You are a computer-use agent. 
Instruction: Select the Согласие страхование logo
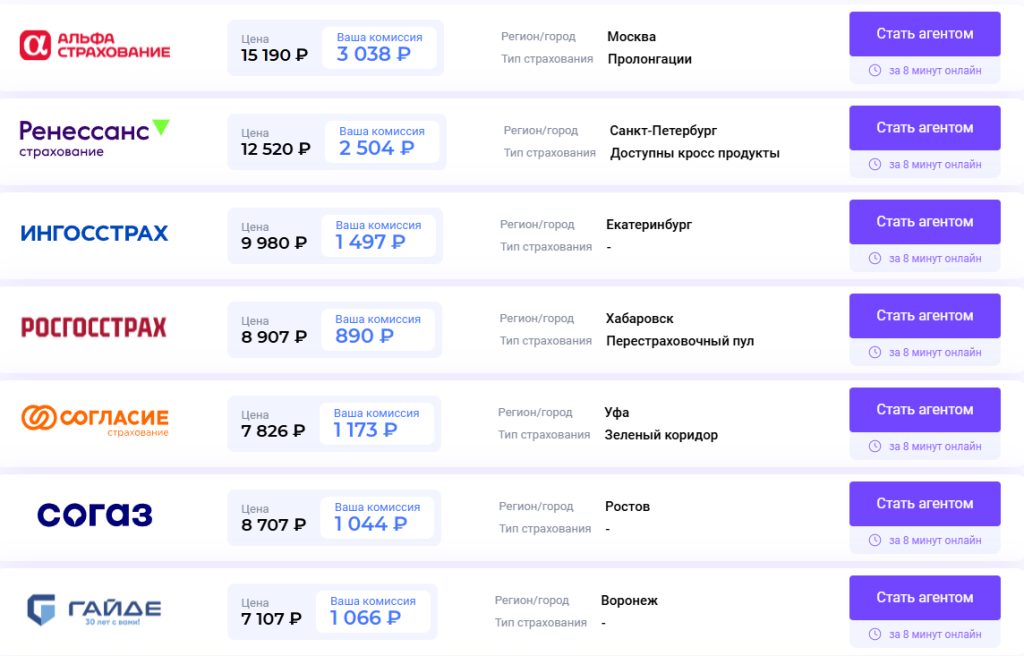pos(93,420)
